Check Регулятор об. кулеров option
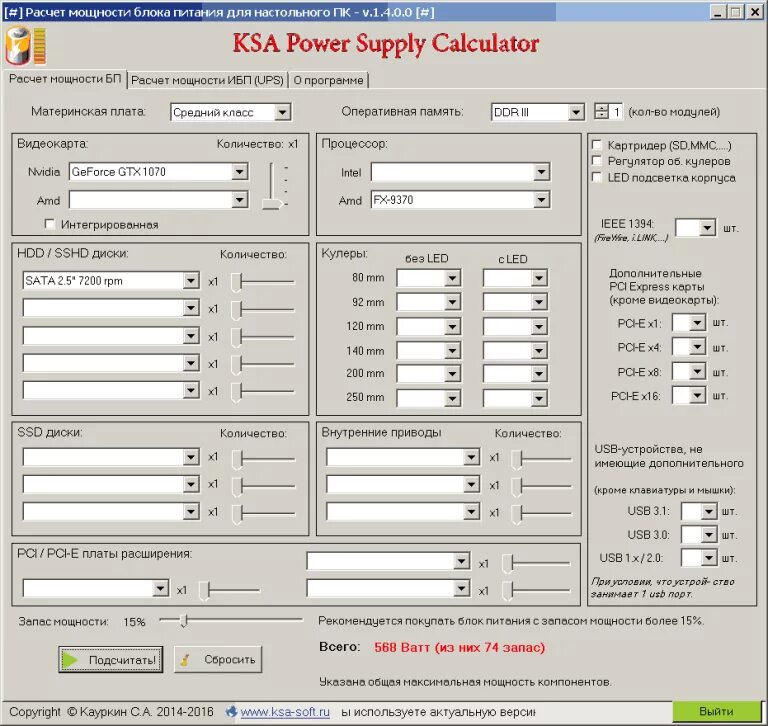 597,161
